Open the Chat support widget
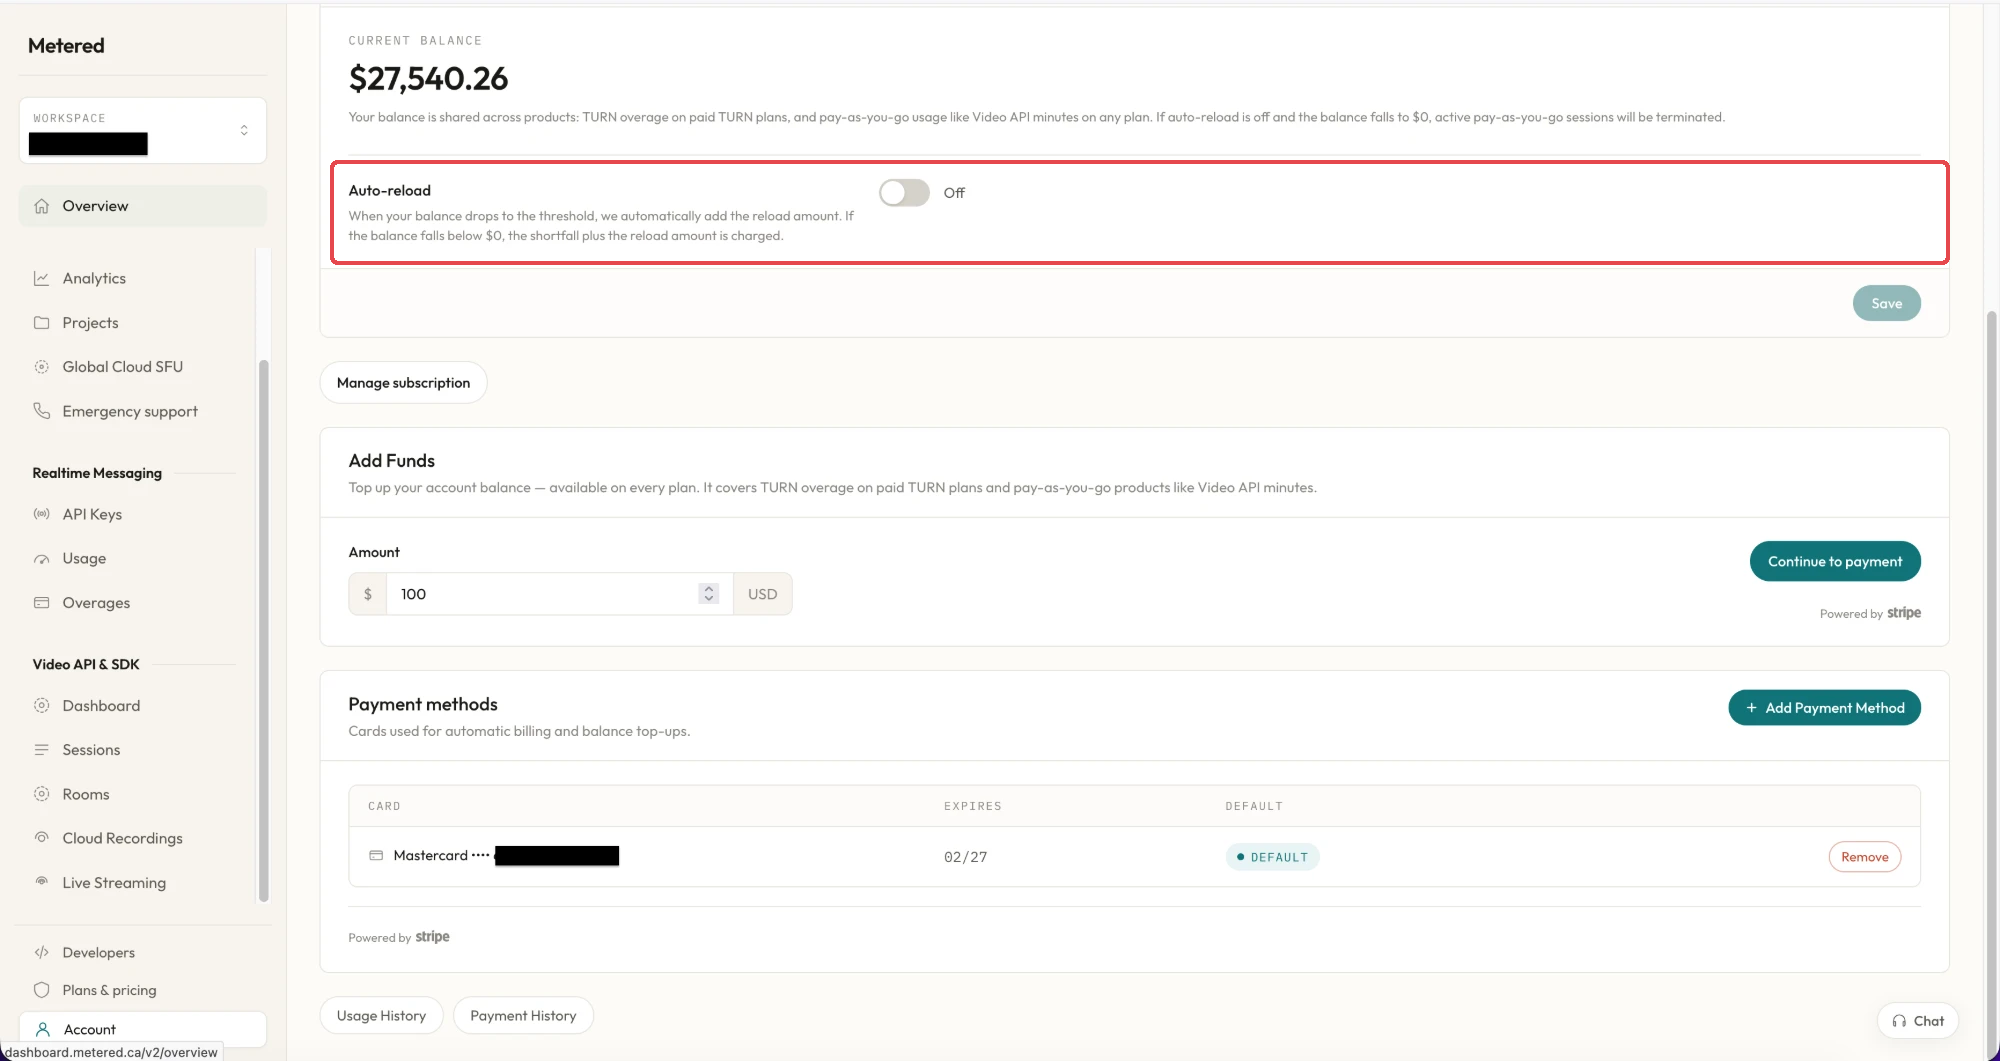The height and width of the screenshot is (1061, 2000). (1918, 1021)
